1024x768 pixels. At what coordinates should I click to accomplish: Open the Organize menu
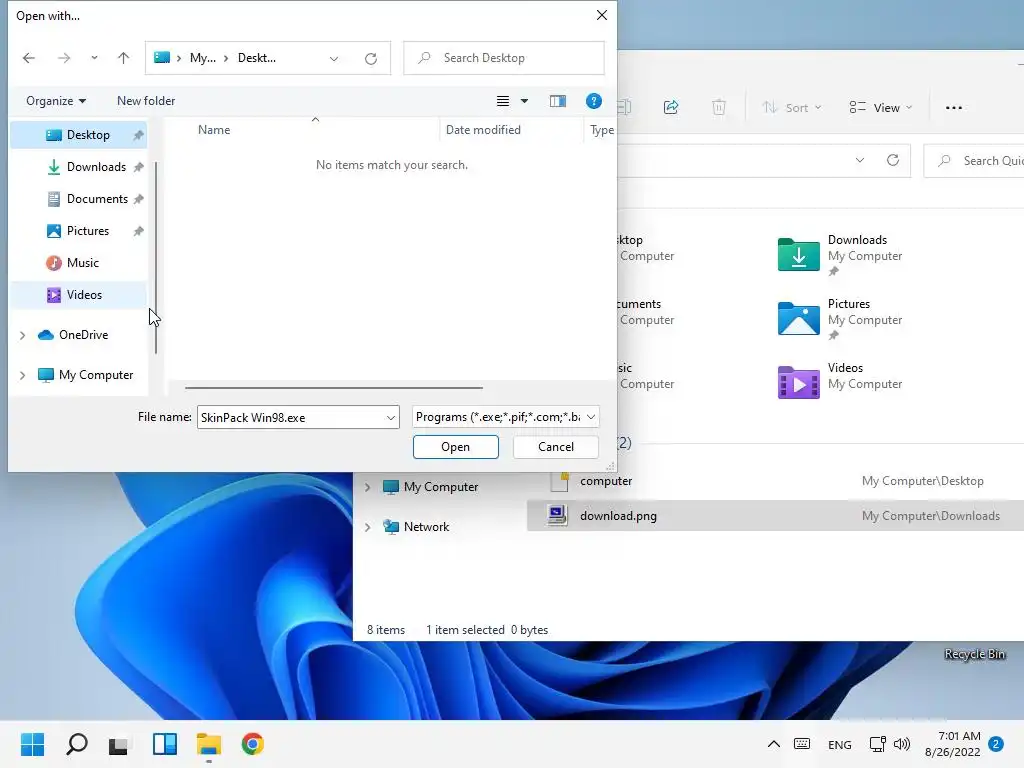click(56, 101)
